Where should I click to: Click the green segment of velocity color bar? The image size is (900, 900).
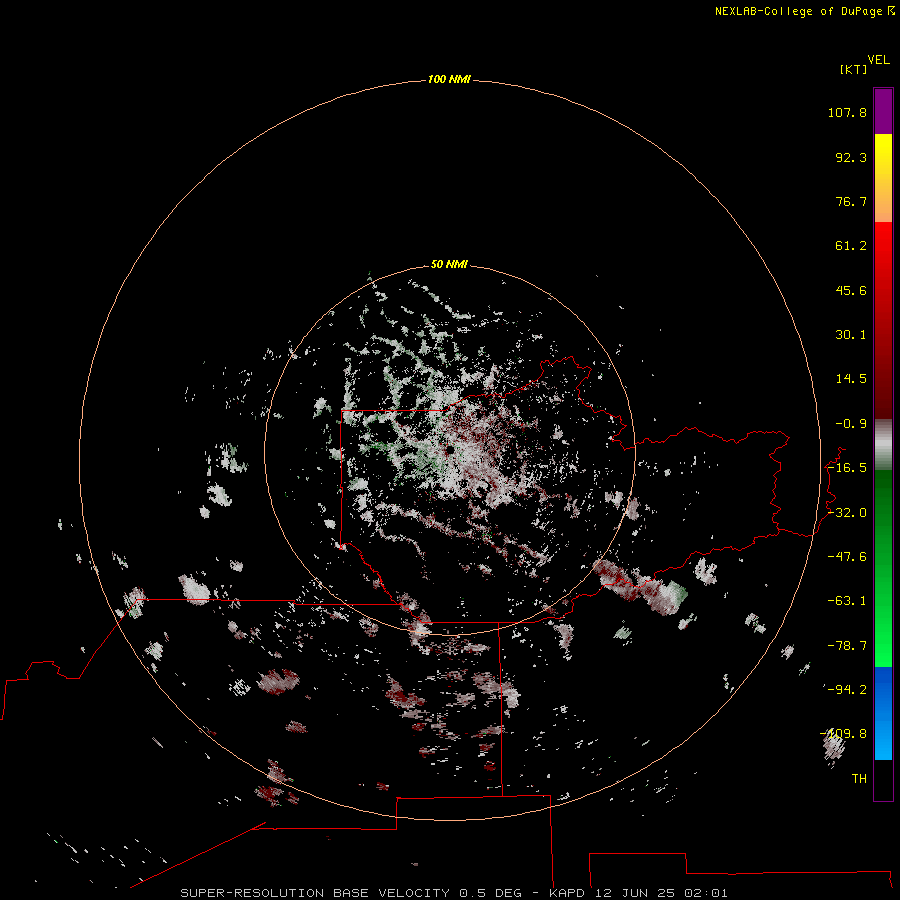[x=883, y=568]
